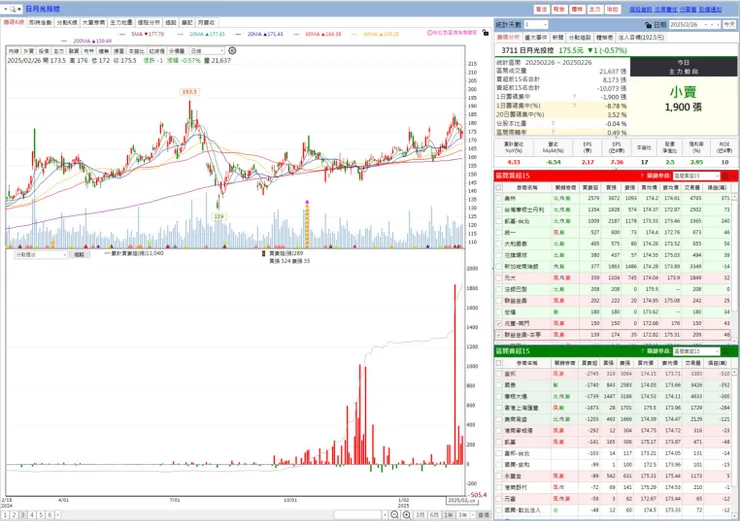
Task: Switch to the 分點K線 tab
Action: 67,22
